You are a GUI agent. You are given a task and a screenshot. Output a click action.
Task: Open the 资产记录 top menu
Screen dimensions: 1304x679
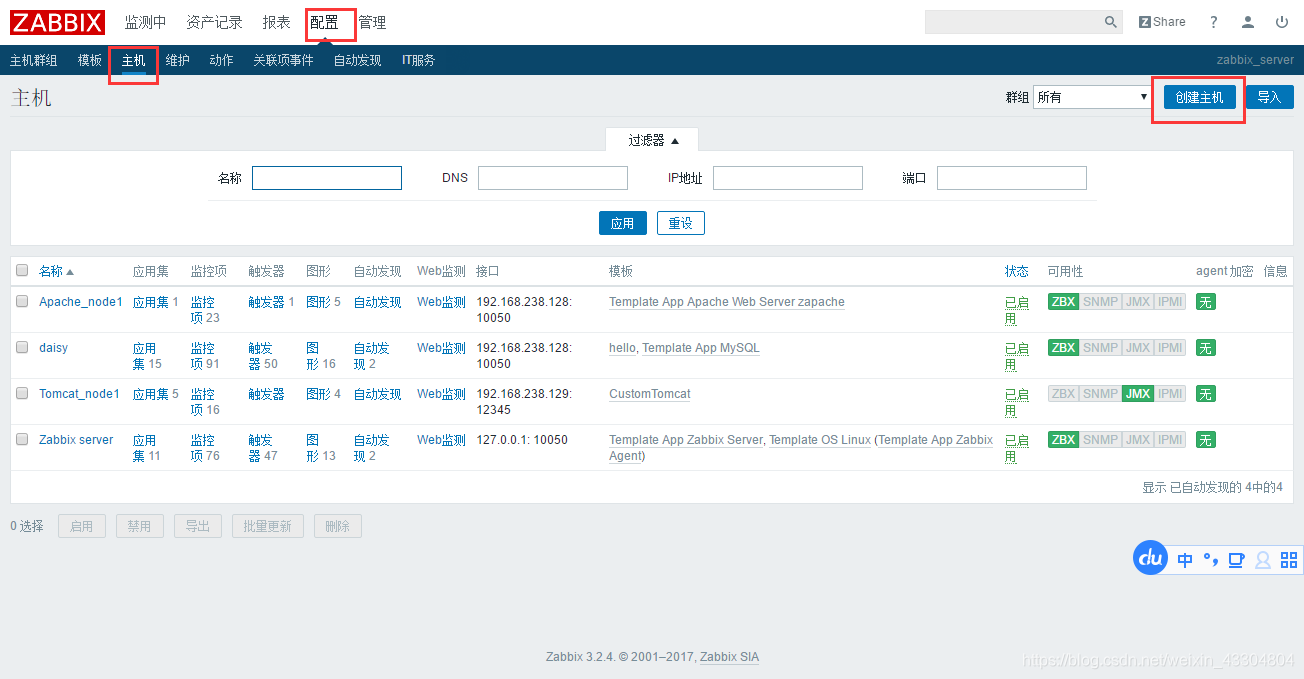coord(215,22)
